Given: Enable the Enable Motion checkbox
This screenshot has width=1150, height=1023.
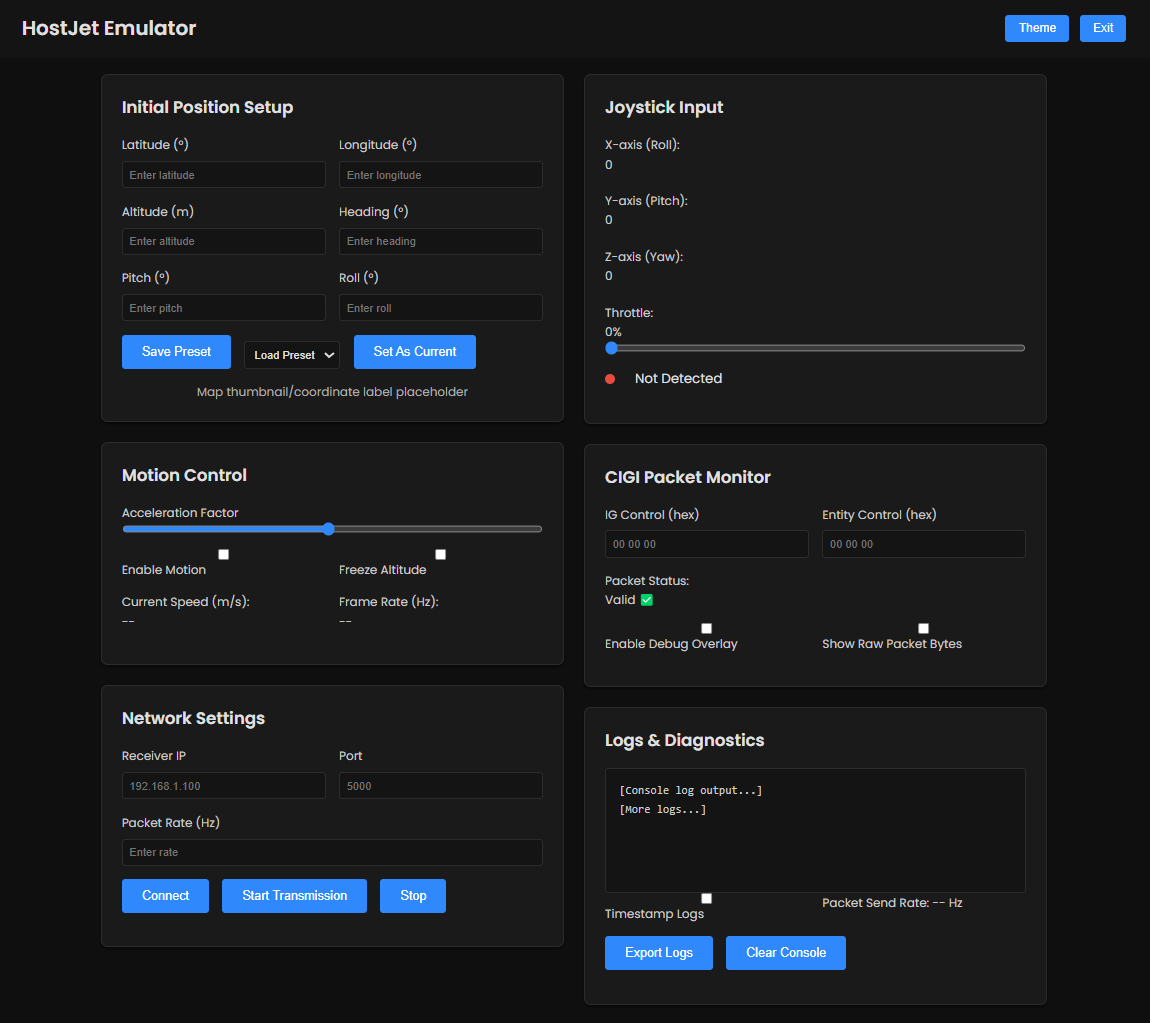Looking at the screenshot, I should [224, 554].
